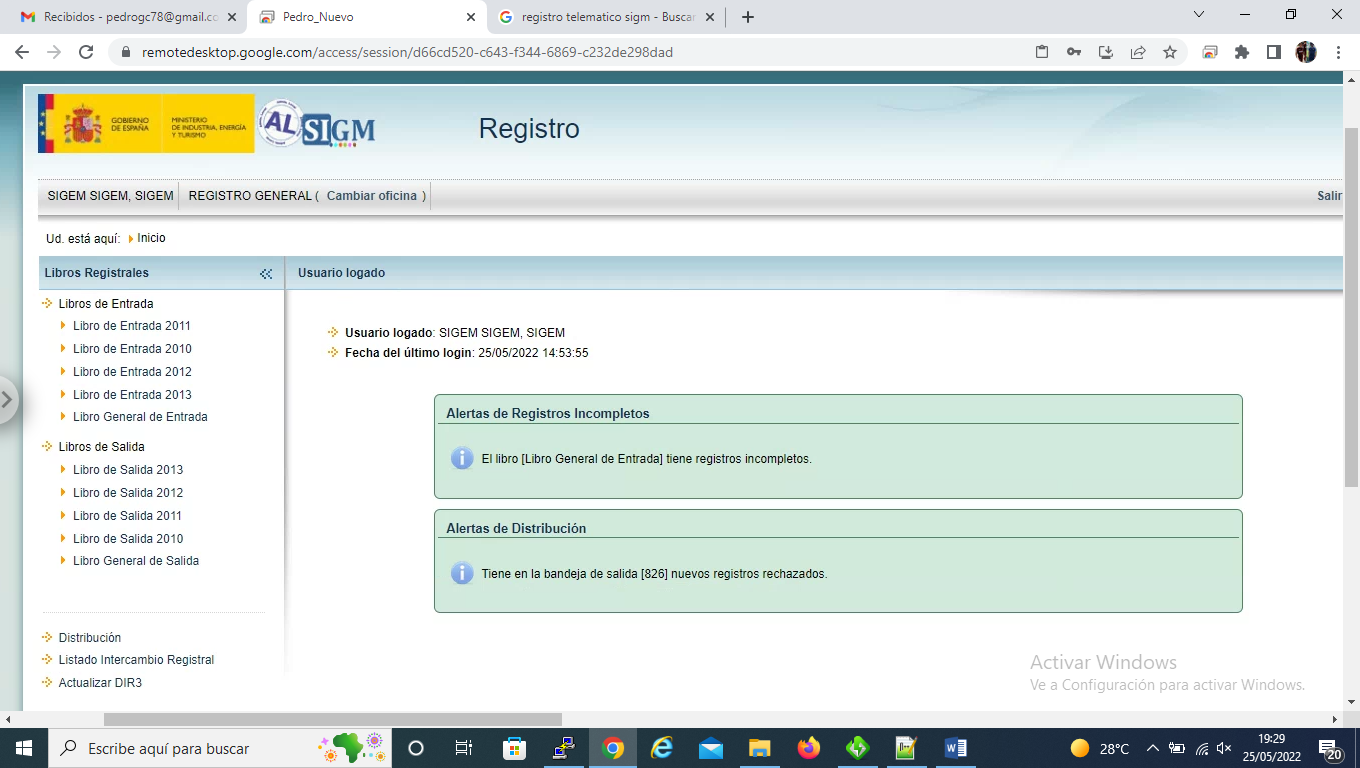Click the horizontal scrollbar at the bottom
Viewport: 1360px width, 768px height.
[x=332, y=719]
